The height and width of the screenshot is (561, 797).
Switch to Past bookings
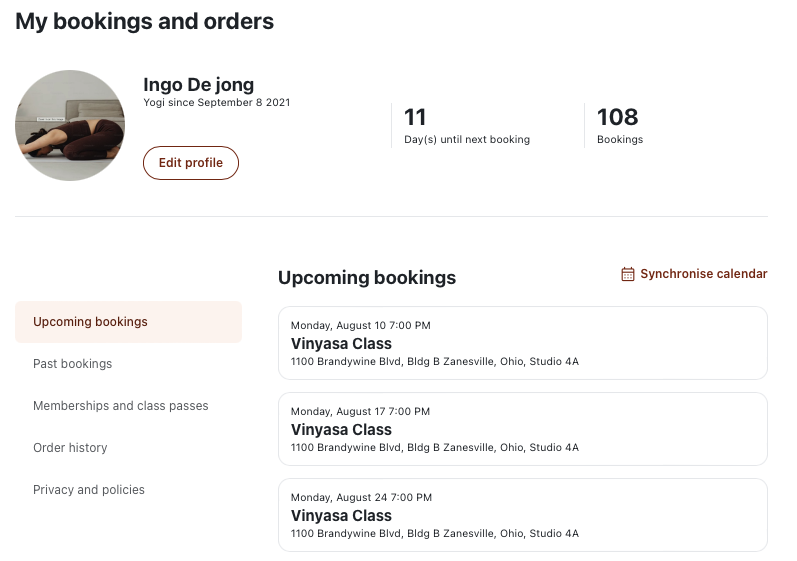click(73, 364)
